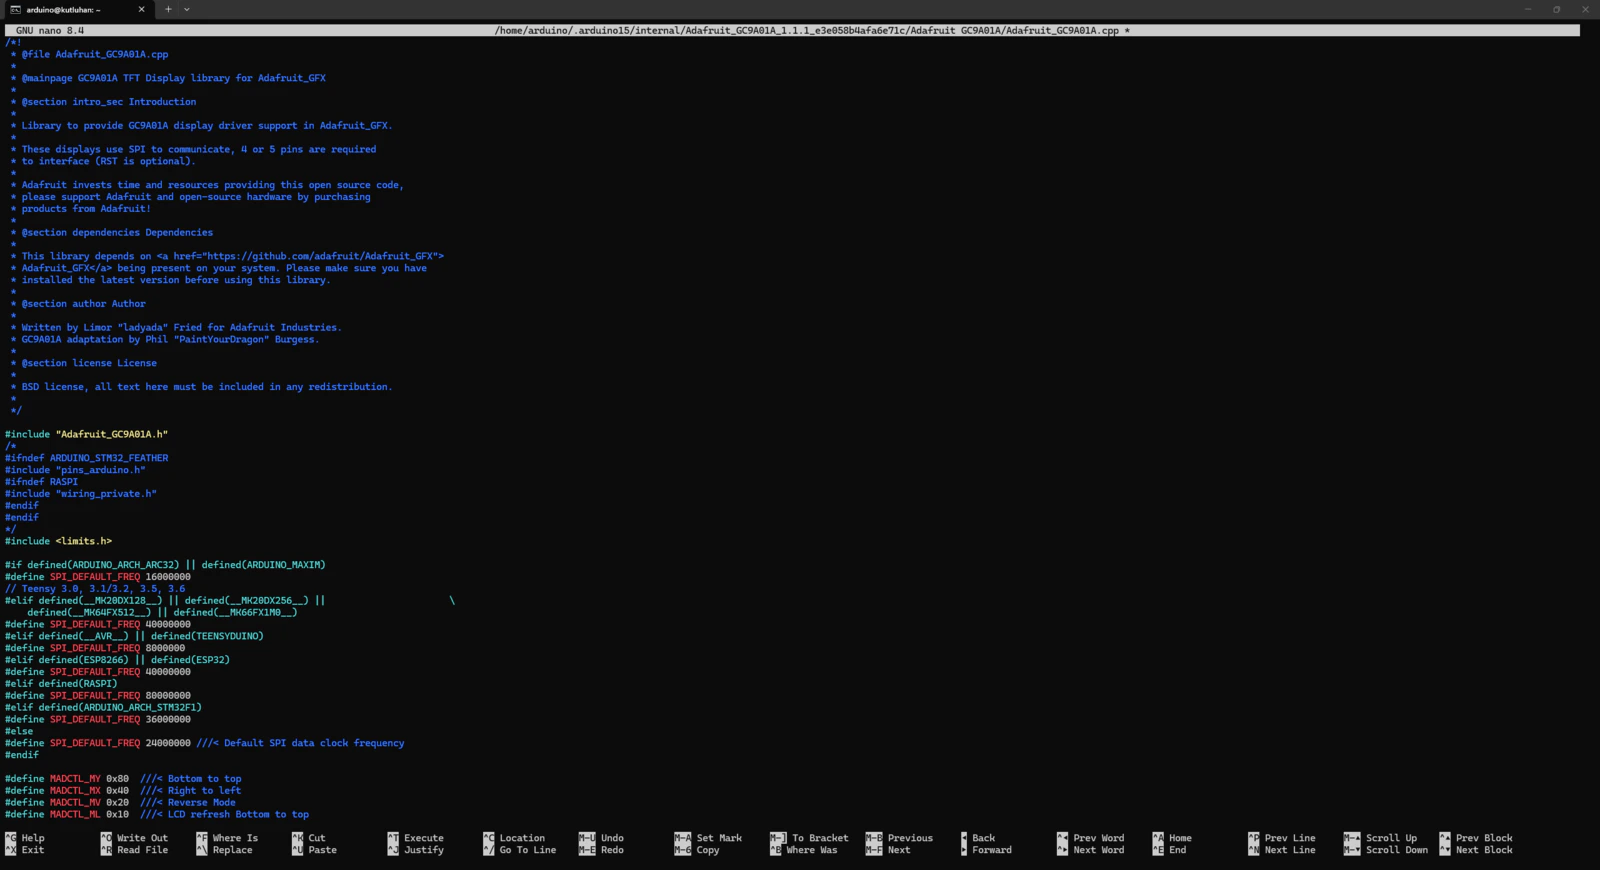Viewport: 1600px width, 870px height.
Task: Click the 'Justify' shortcut label
Action: 424,850
